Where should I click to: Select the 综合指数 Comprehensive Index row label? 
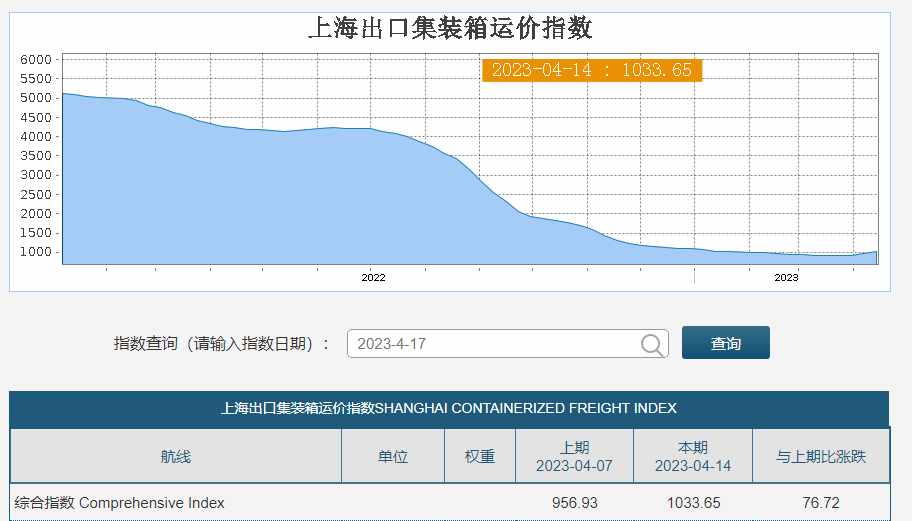(x=119, y=503)
